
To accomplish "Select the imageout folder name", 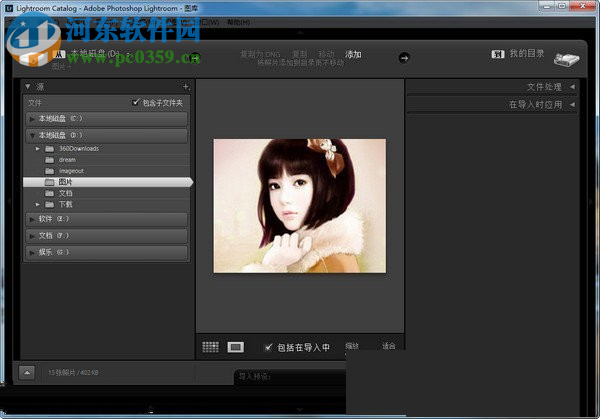I will coord(71,171).
